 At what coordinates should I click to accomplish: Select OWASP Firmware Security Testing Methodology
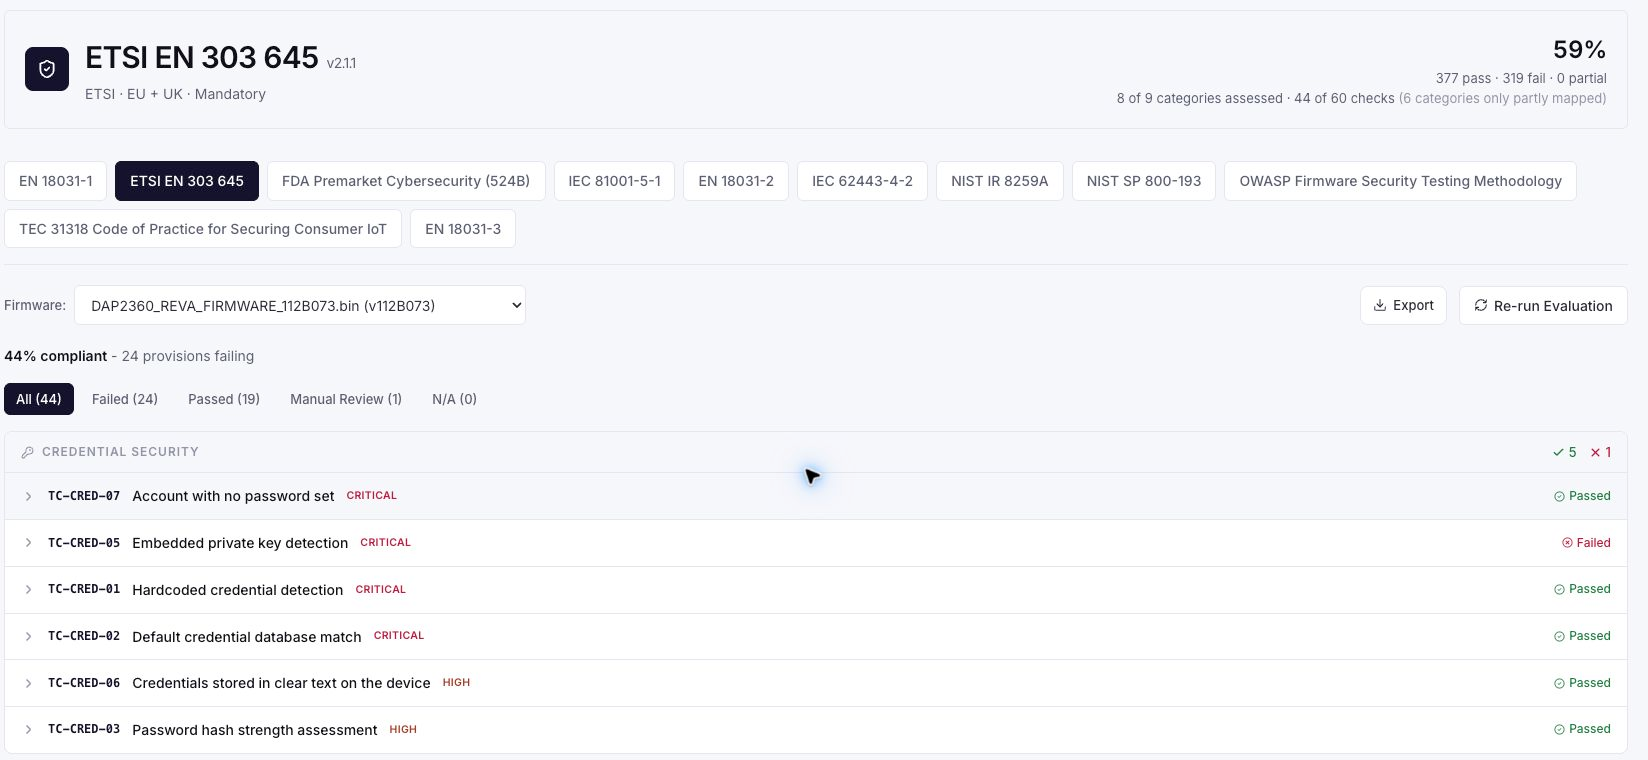(x=1400, y=181)
